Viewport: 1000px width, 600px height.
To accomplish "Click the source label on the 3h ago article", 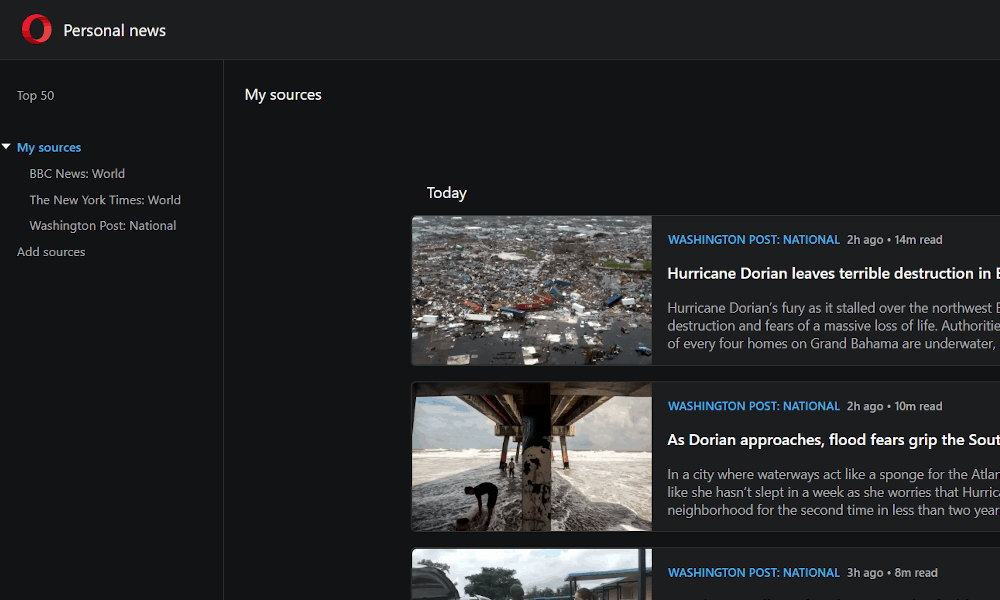I will (x=753, y=573).
